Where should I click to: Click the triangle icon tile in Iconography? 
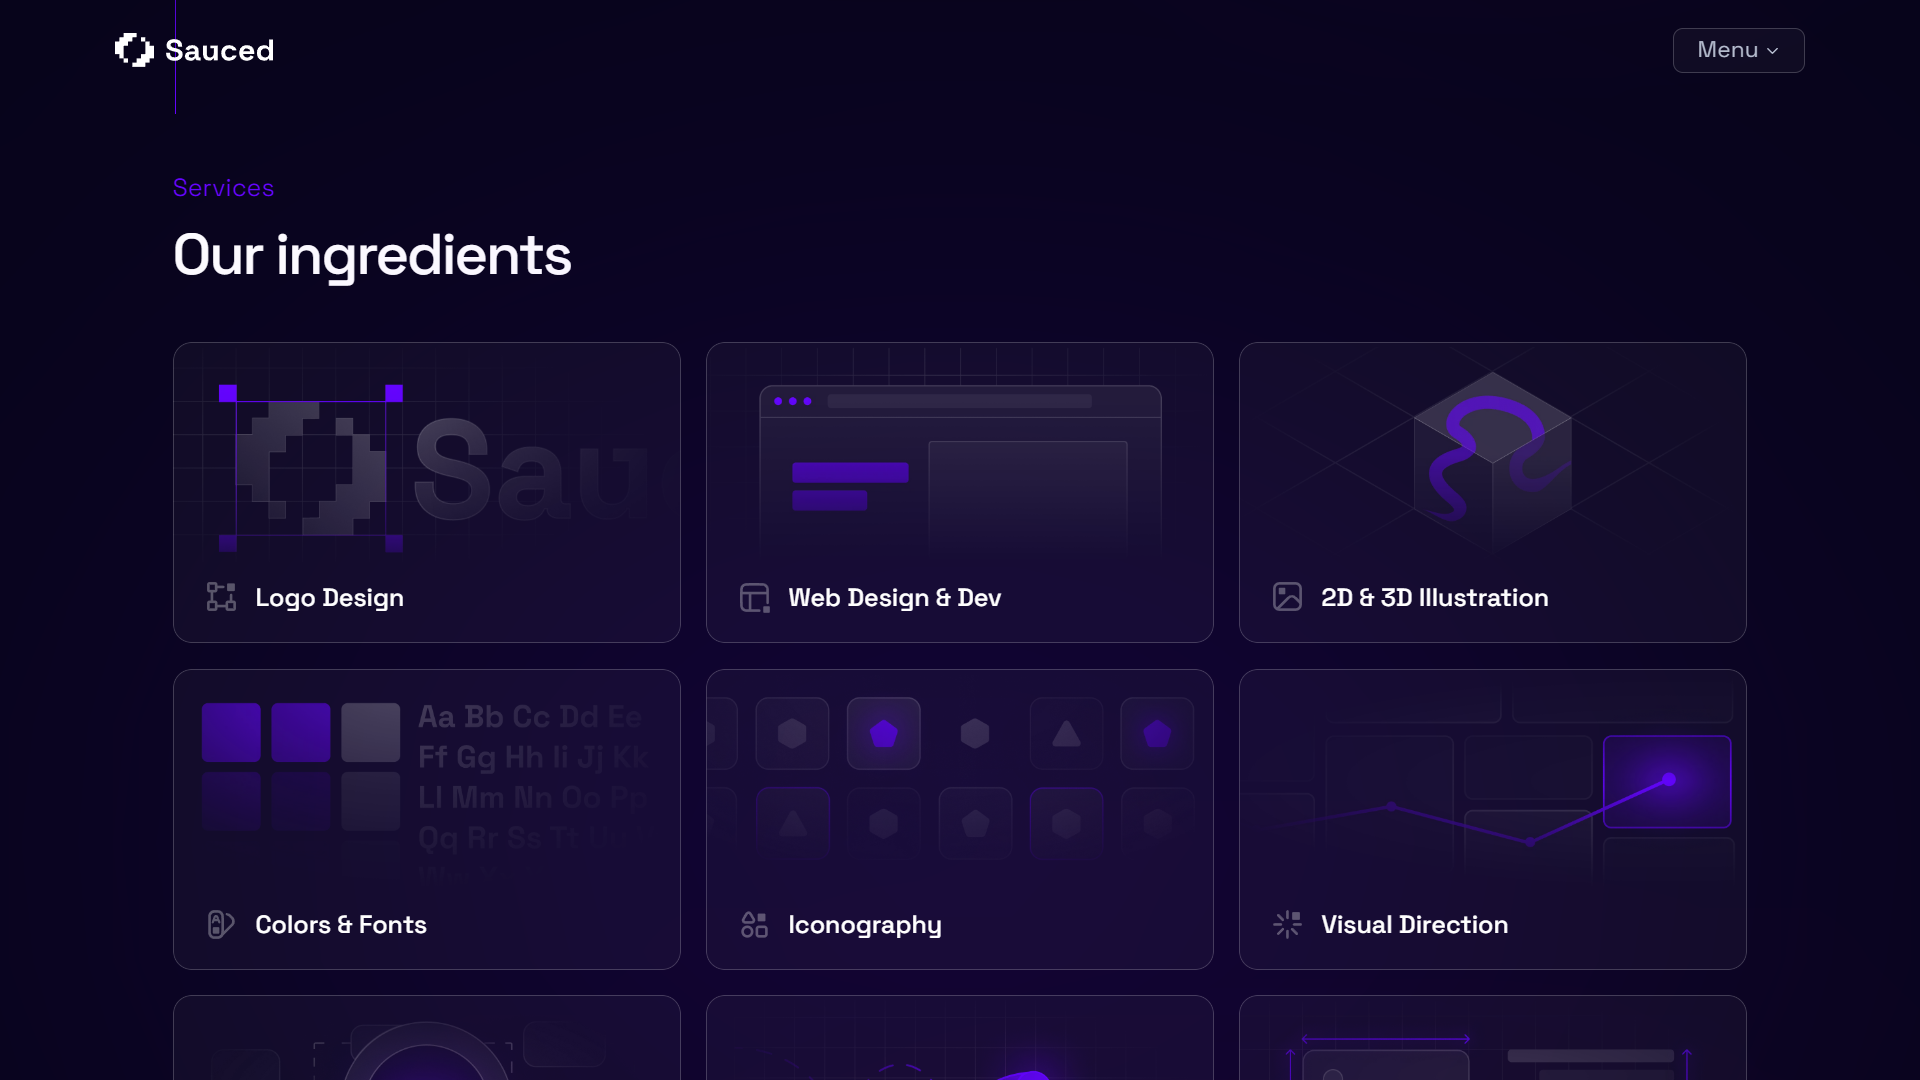(x=1066, y=733)
